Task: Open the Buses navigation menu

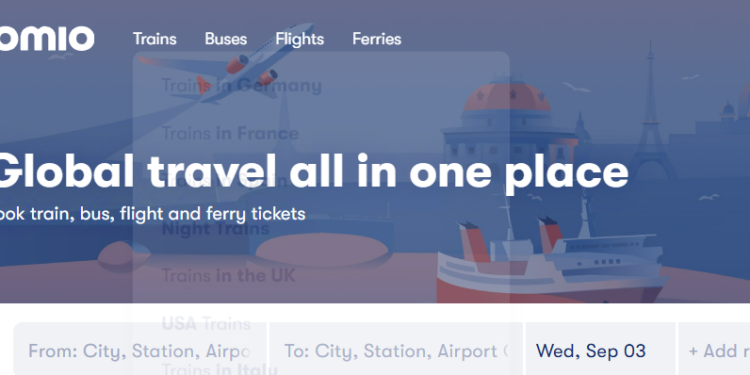Action: (x=226, y=39)
